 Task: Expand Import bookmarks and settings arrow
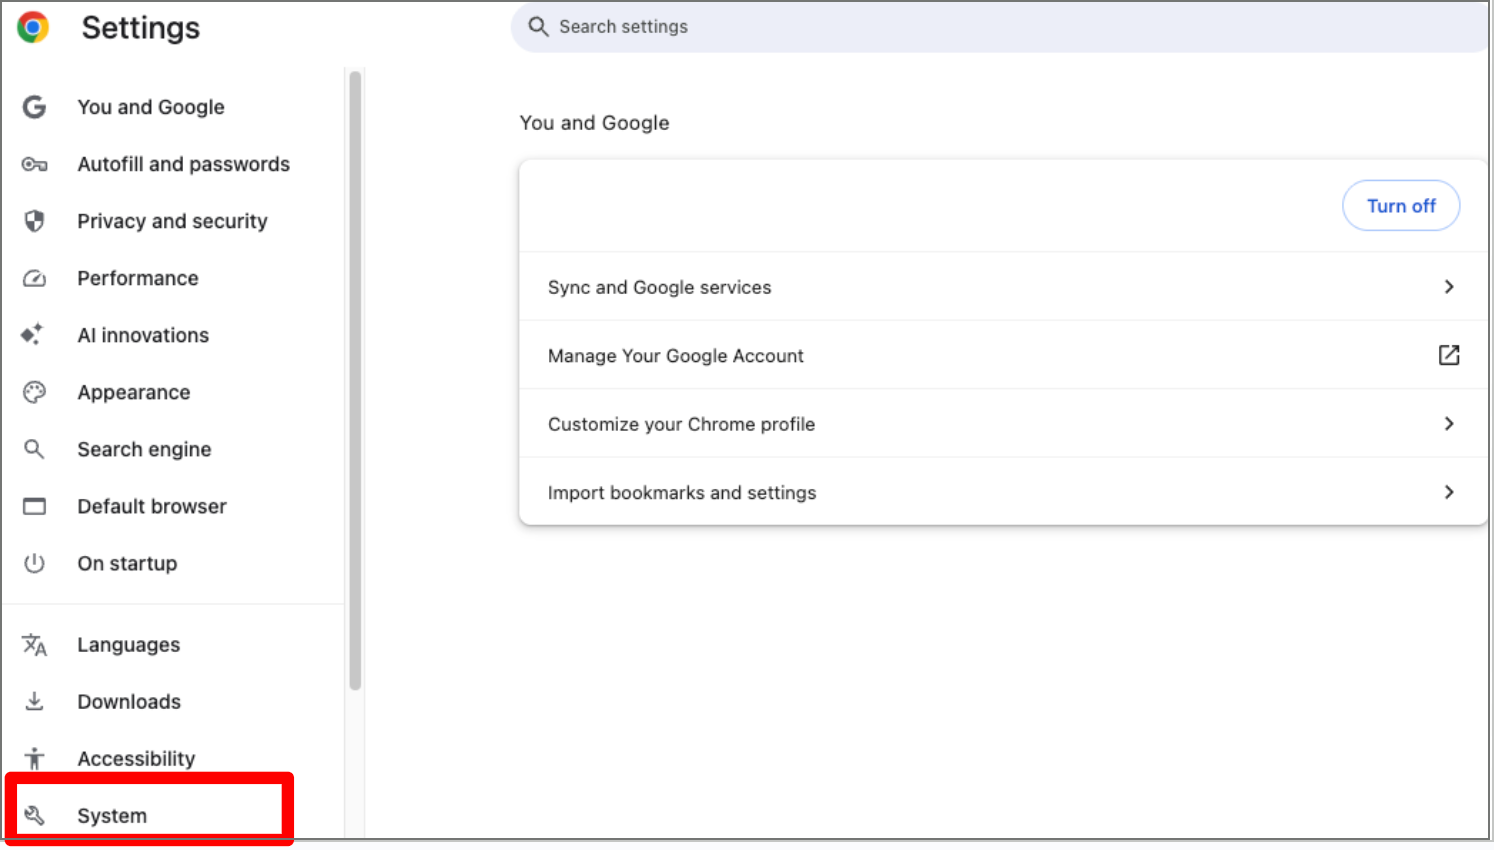[x=1448, y=492]
